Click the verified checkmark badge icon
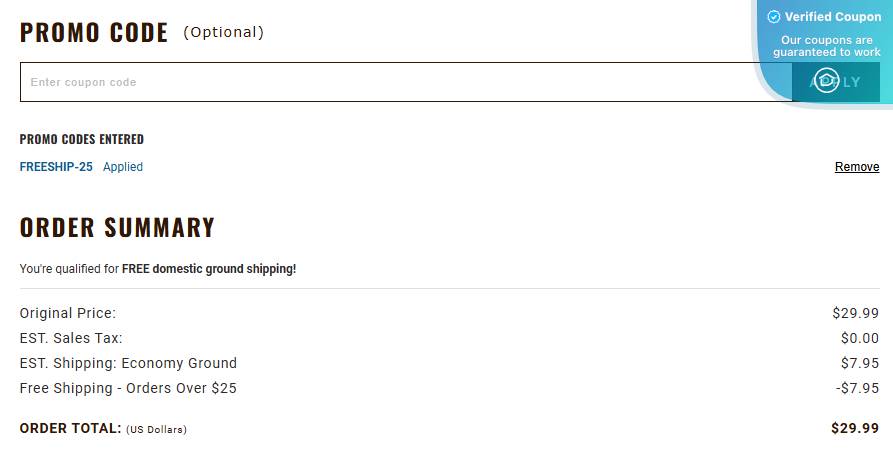Image resolution: width=893 pixels, height=452 pixels. click(773, 17)
